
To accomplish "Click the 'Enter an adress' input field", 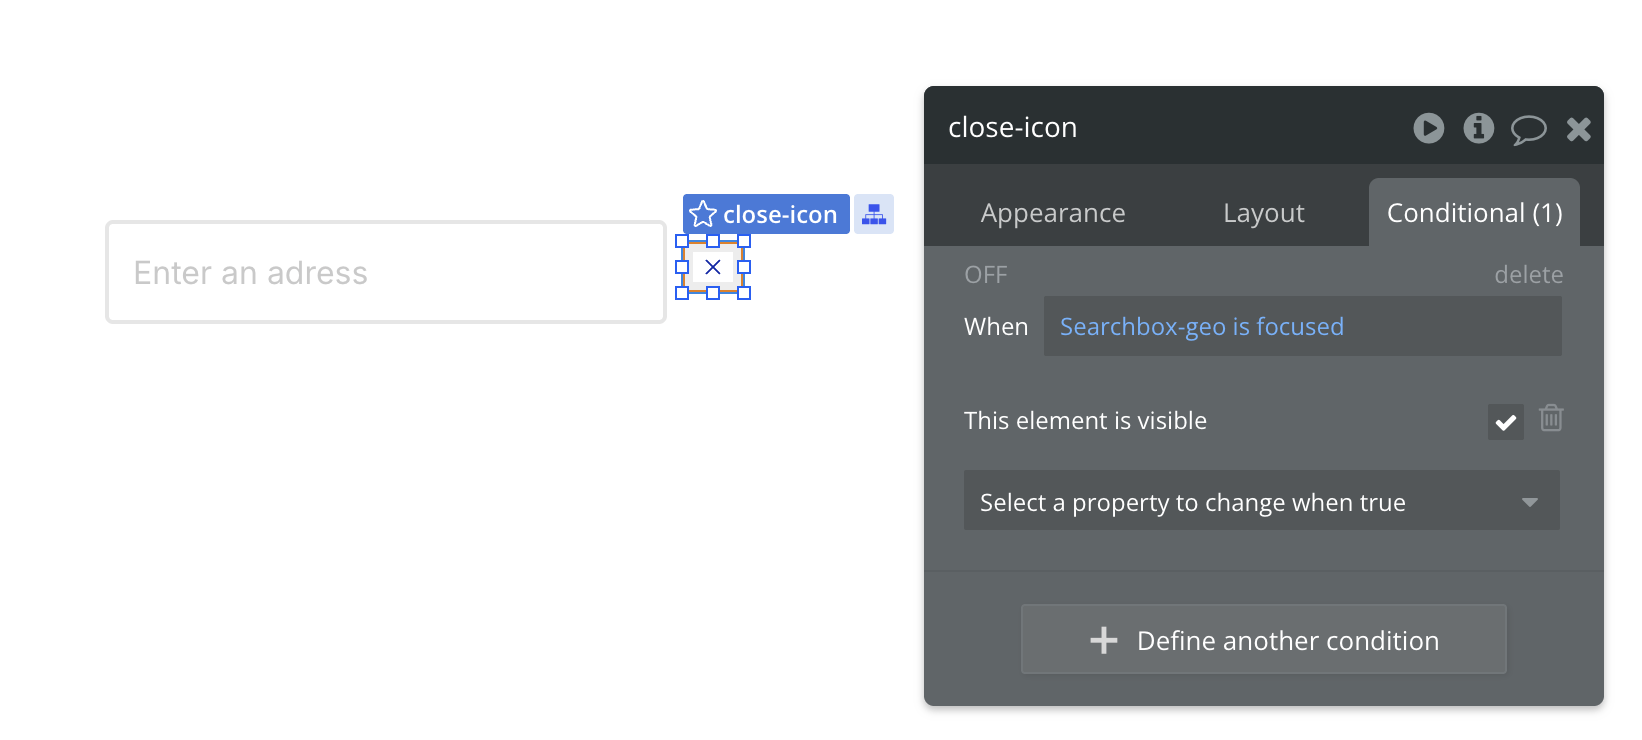I will [x=385, y=272].
